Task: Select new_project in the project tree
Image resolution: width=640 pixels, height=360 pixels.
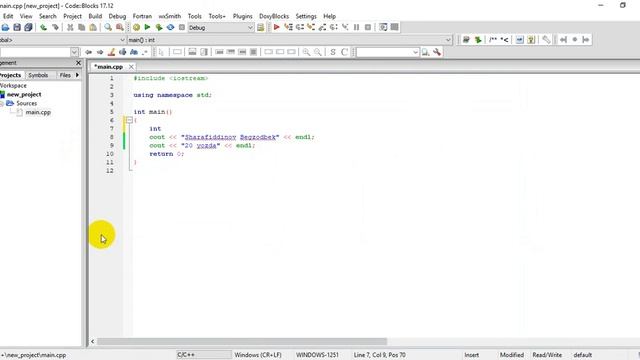Action: pyautogui.click(x=24, y=95)
